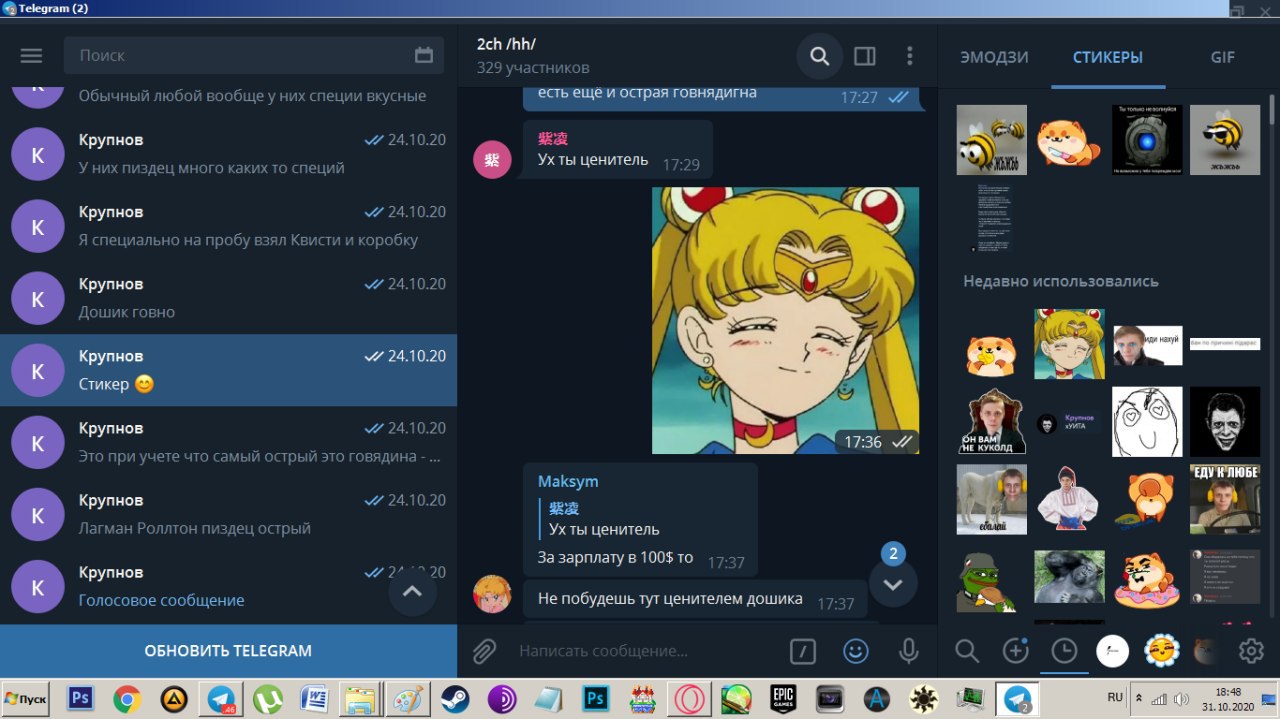Toggle the right info sidebar panel
The image size is (1280, 719).
pyautogui.click(x=865, y=56)
